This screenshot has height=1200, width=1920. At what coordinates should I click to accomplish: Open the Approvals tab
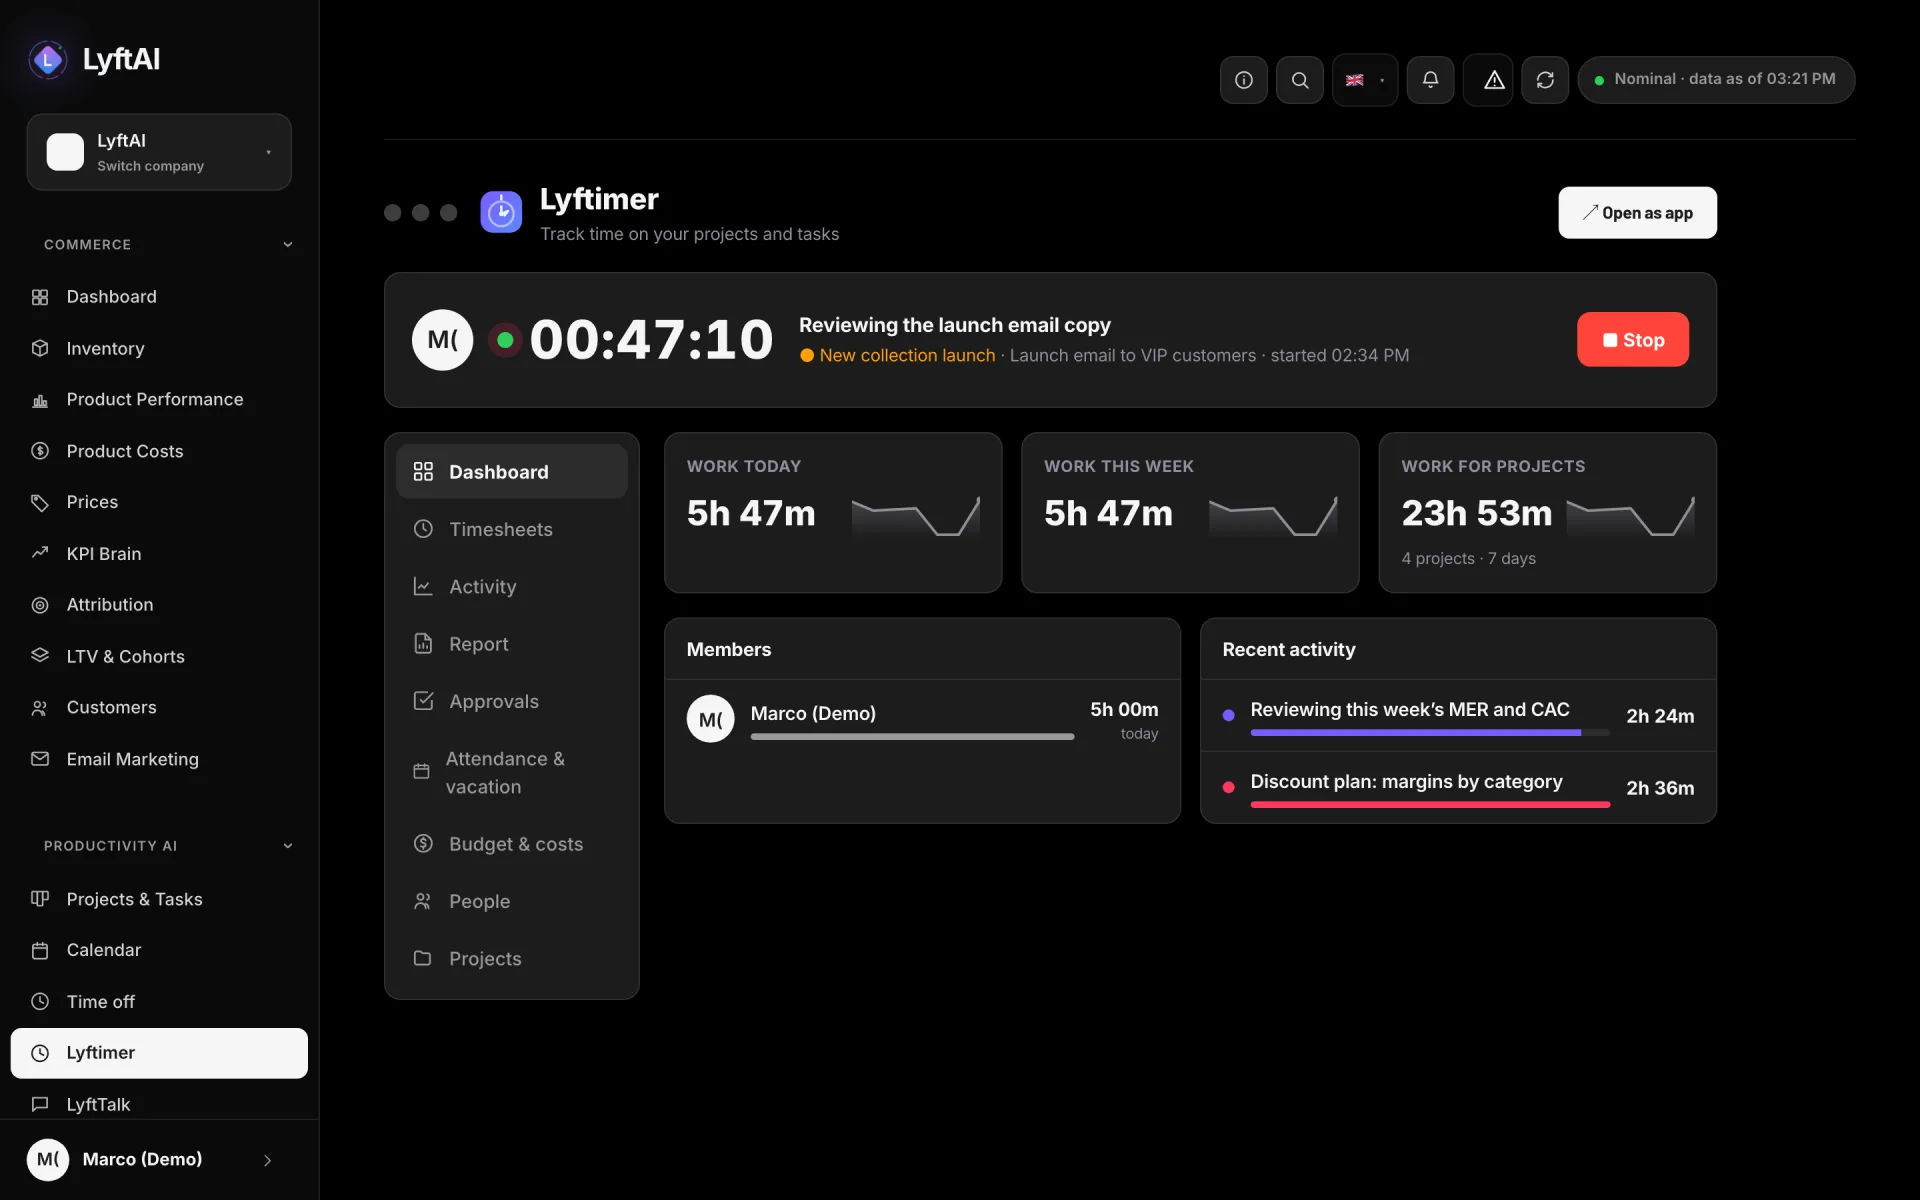[x=512, y=702]
